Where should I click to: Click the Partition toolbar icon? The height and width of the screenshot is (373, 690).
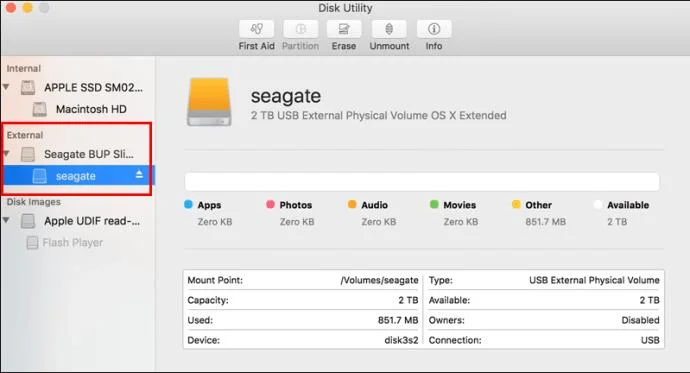(x=301, y=29)
